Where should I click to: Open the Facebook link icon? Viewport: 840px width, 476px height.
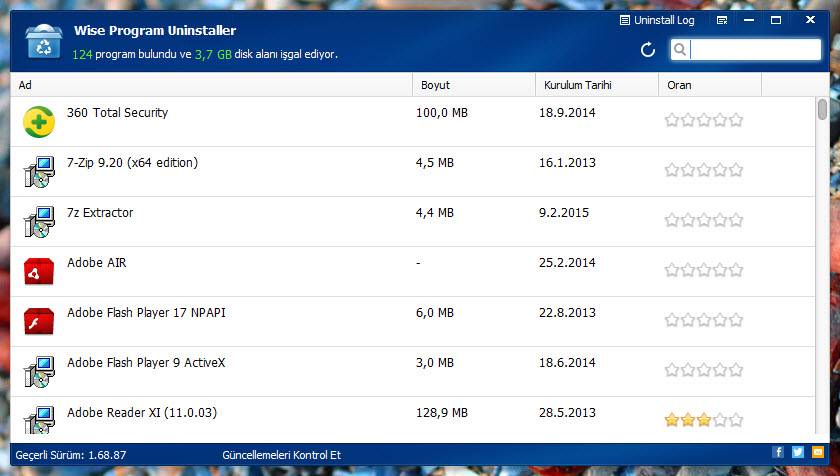(778, 453)
